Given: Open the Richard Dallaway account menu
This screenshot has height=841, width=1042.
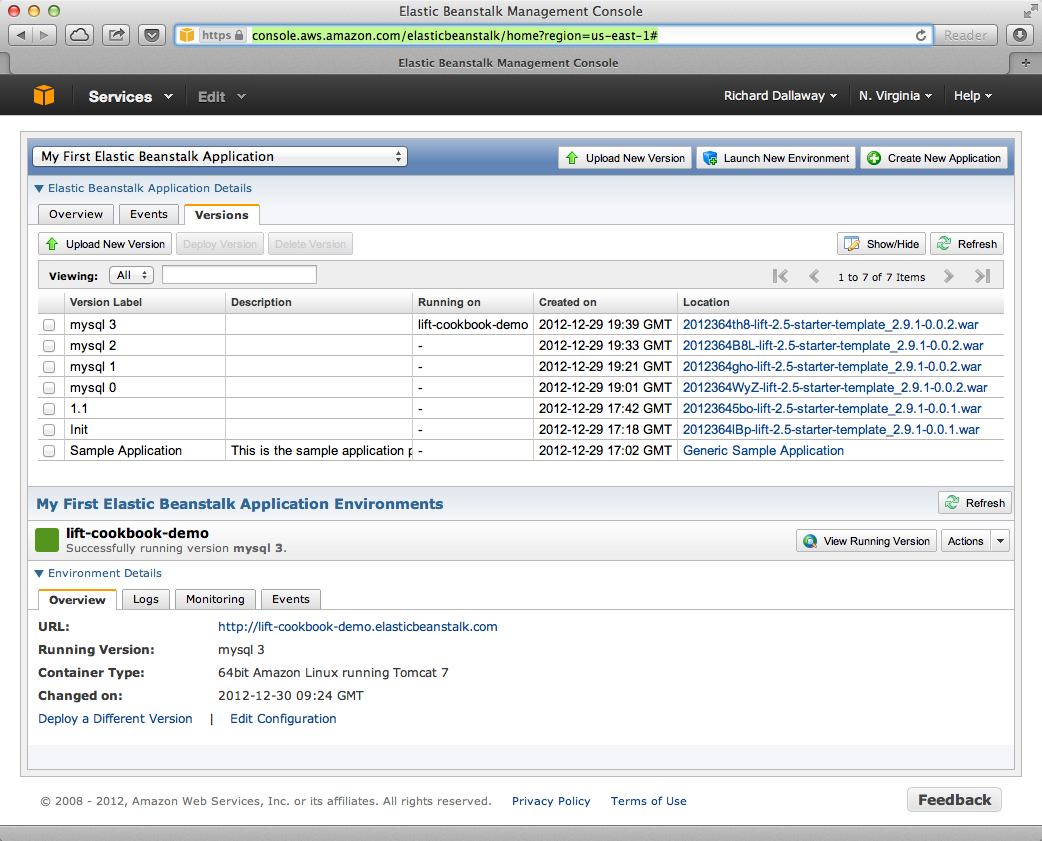Looking at the screenshot, I should [x=780, y=96].
